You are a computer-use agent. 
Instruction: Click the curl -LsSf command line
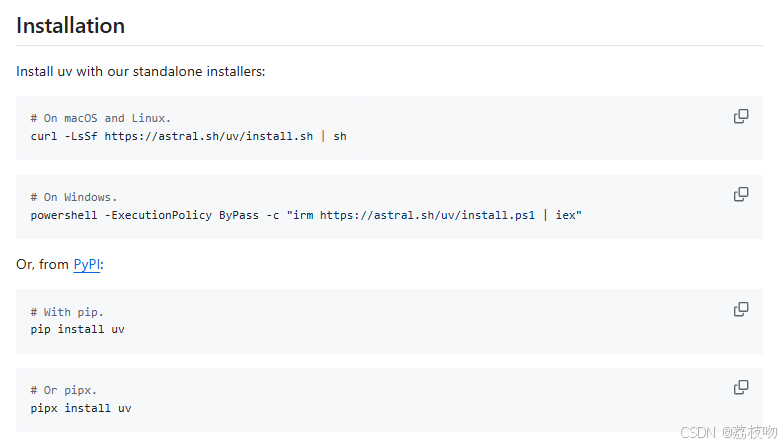click(188, 136)
